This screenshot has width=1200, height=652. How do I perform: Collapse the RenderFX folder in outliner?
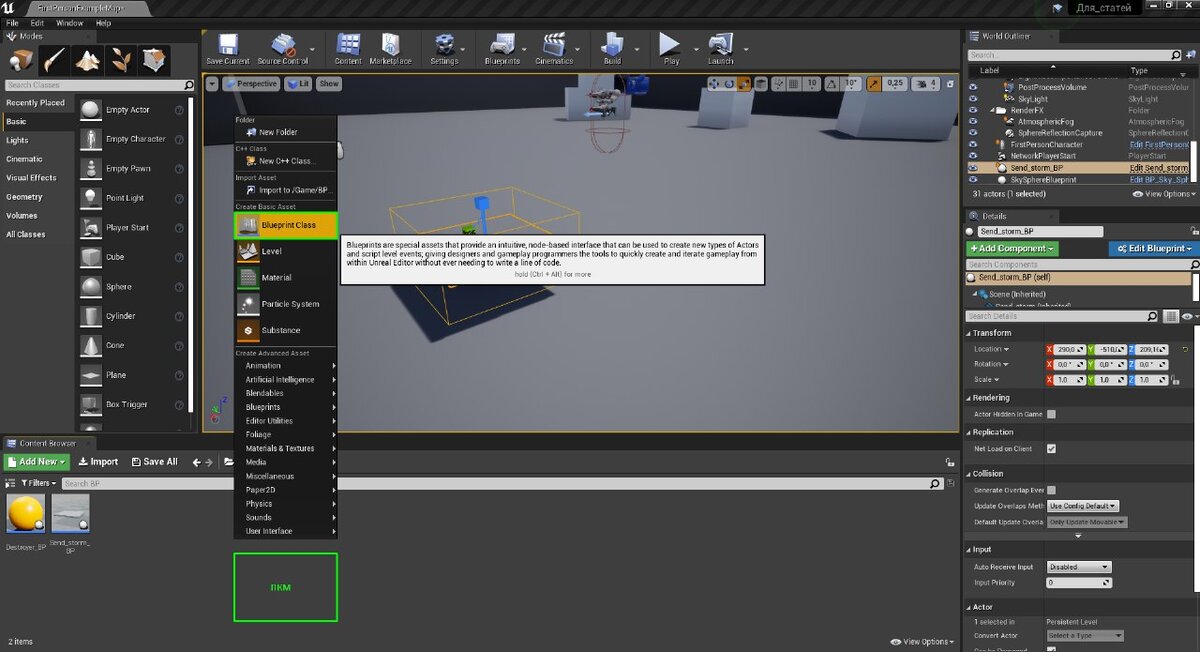tap(992, 110)
